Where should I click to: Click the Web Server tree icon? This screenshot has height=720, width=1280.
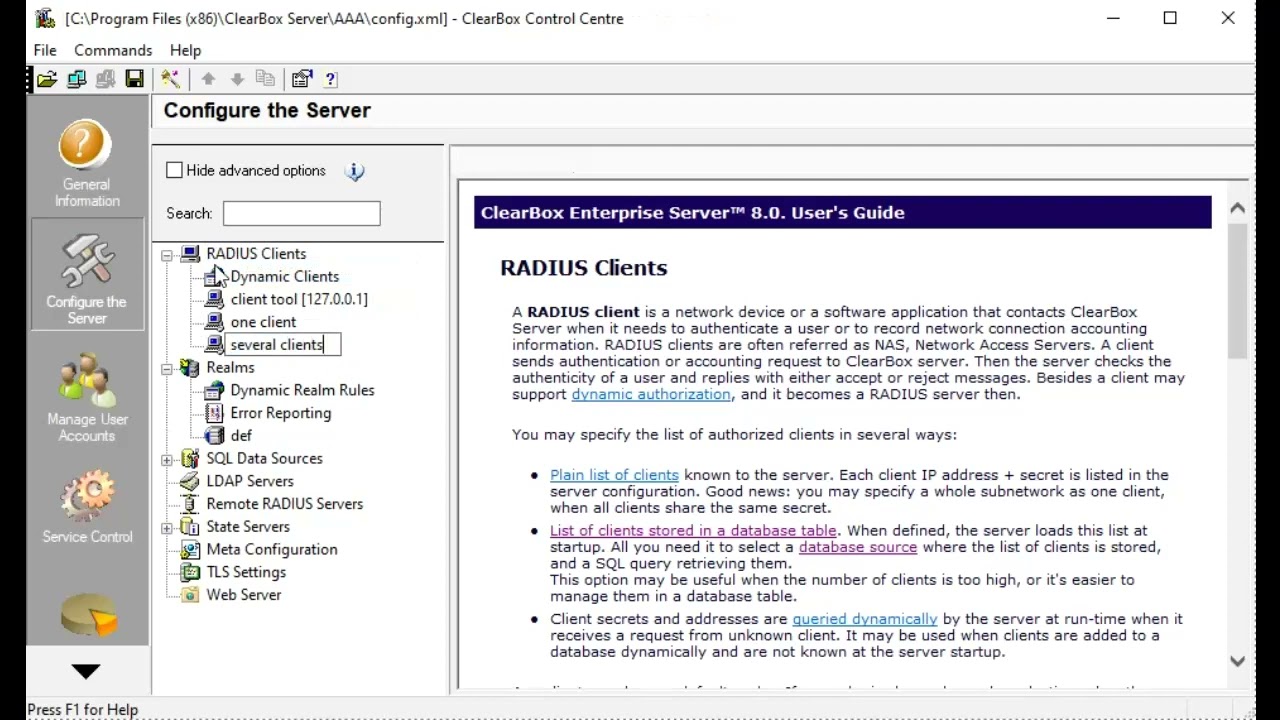click(x=189, y=595)
